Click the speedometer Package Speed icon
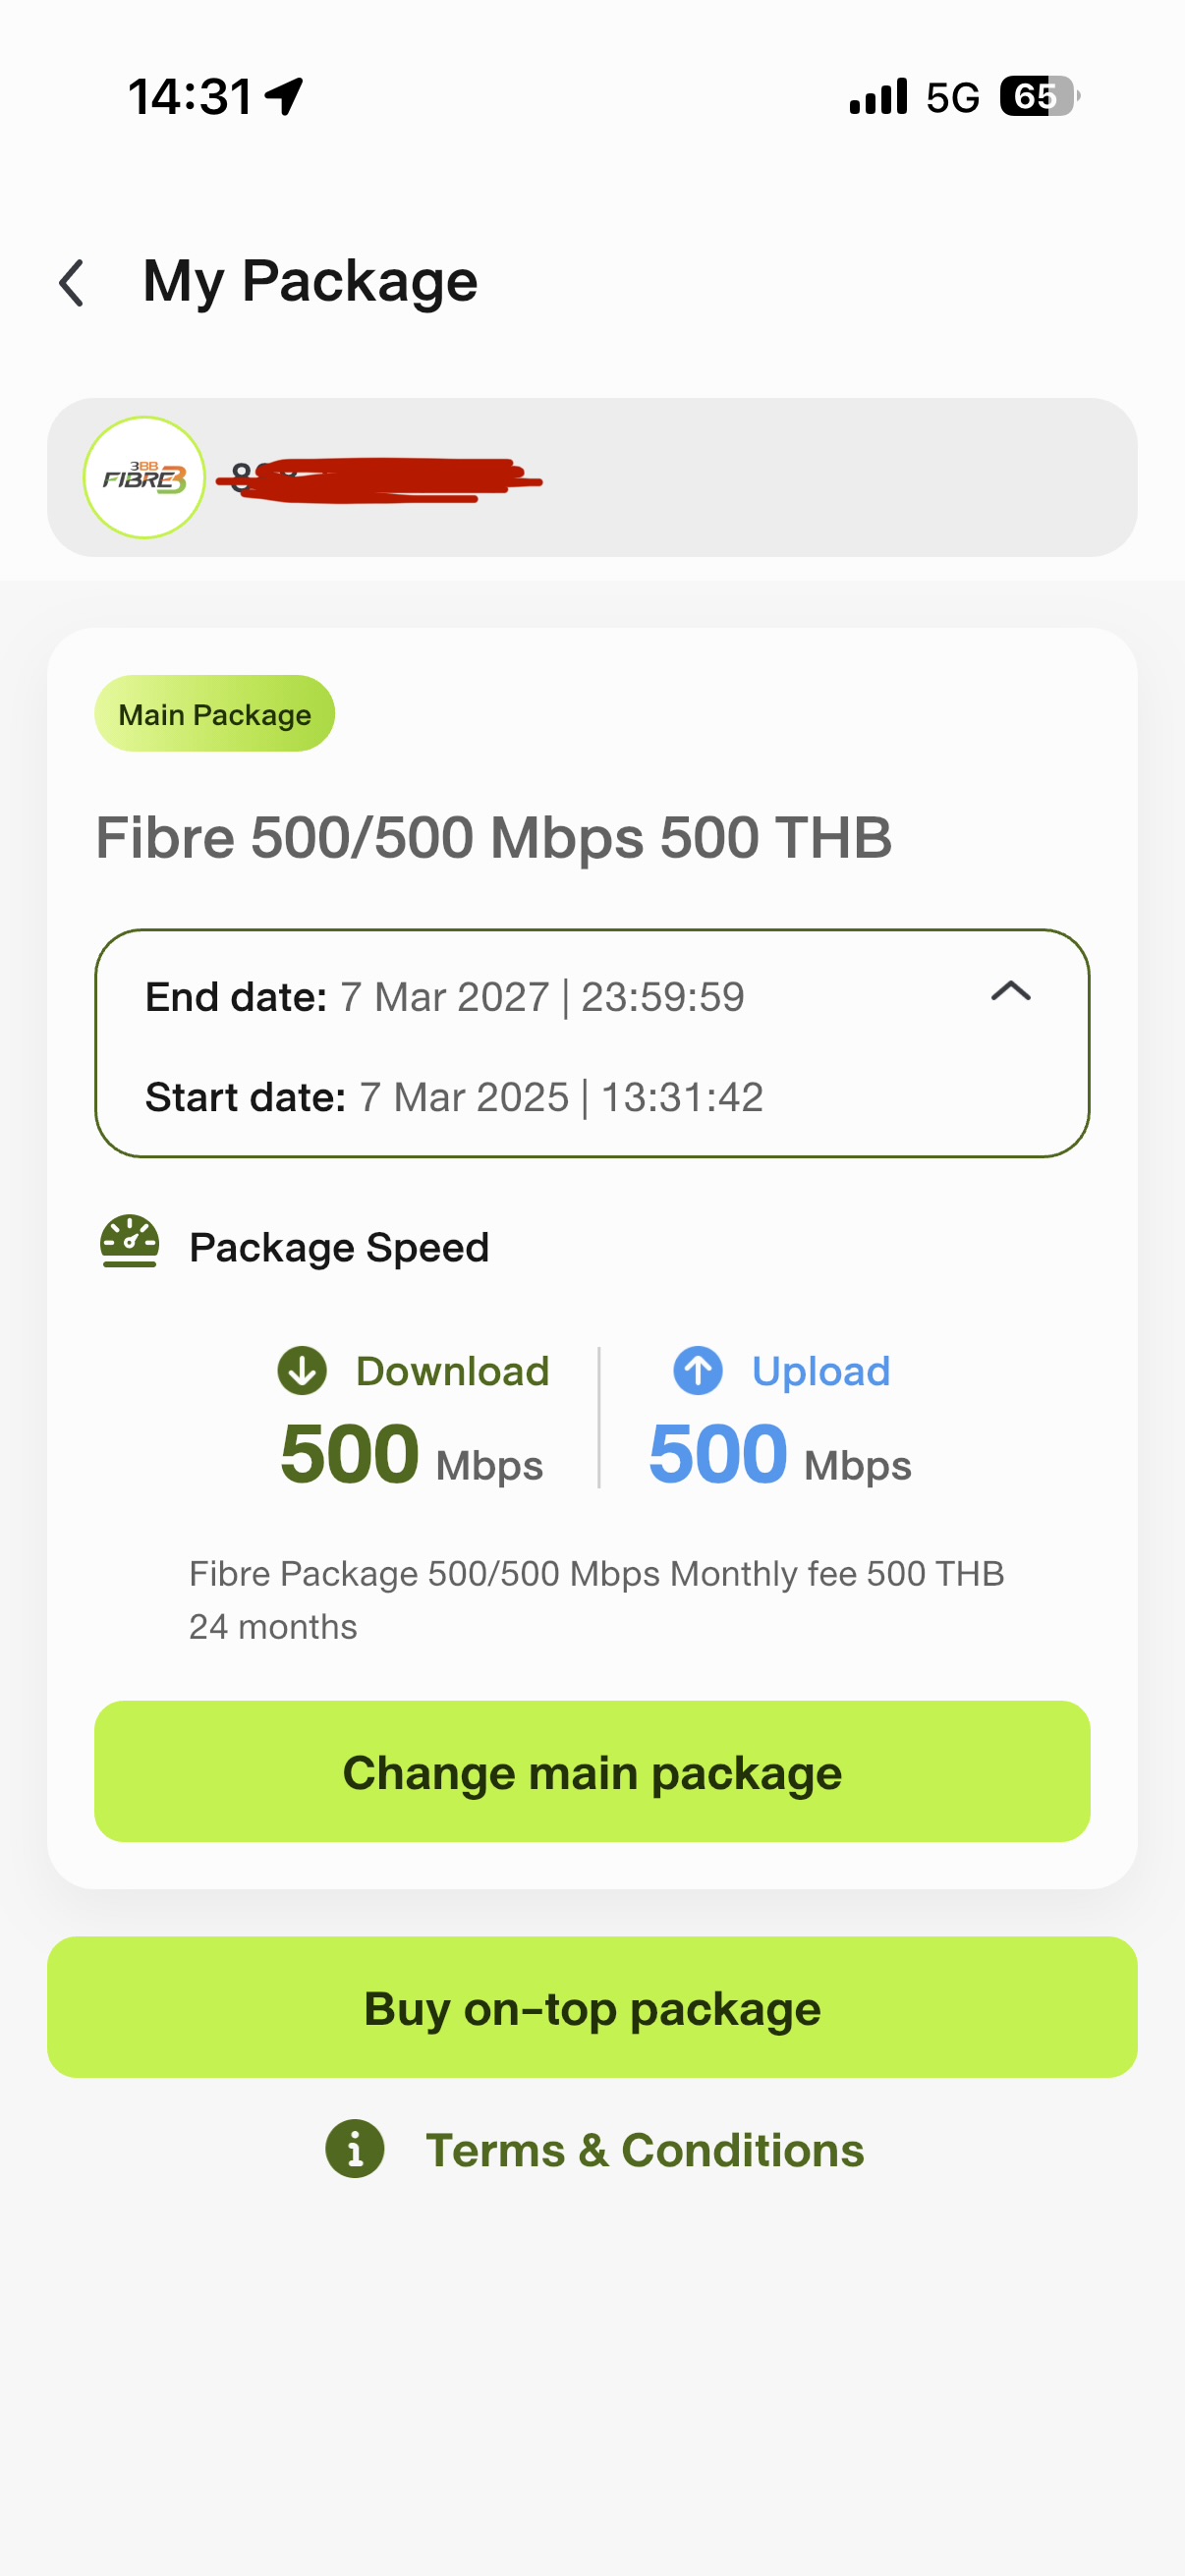 tap(129, 1241)
